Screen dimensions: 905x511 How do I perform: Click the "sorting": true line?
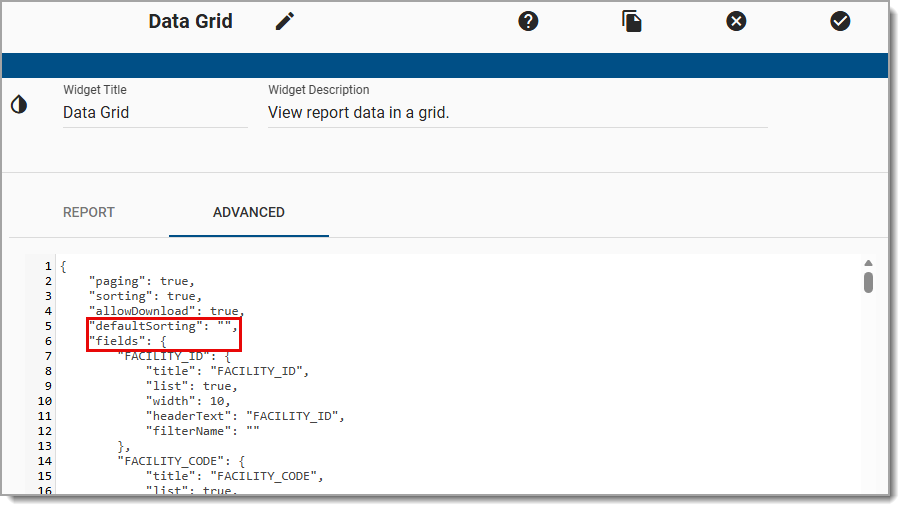coord(145,296)
